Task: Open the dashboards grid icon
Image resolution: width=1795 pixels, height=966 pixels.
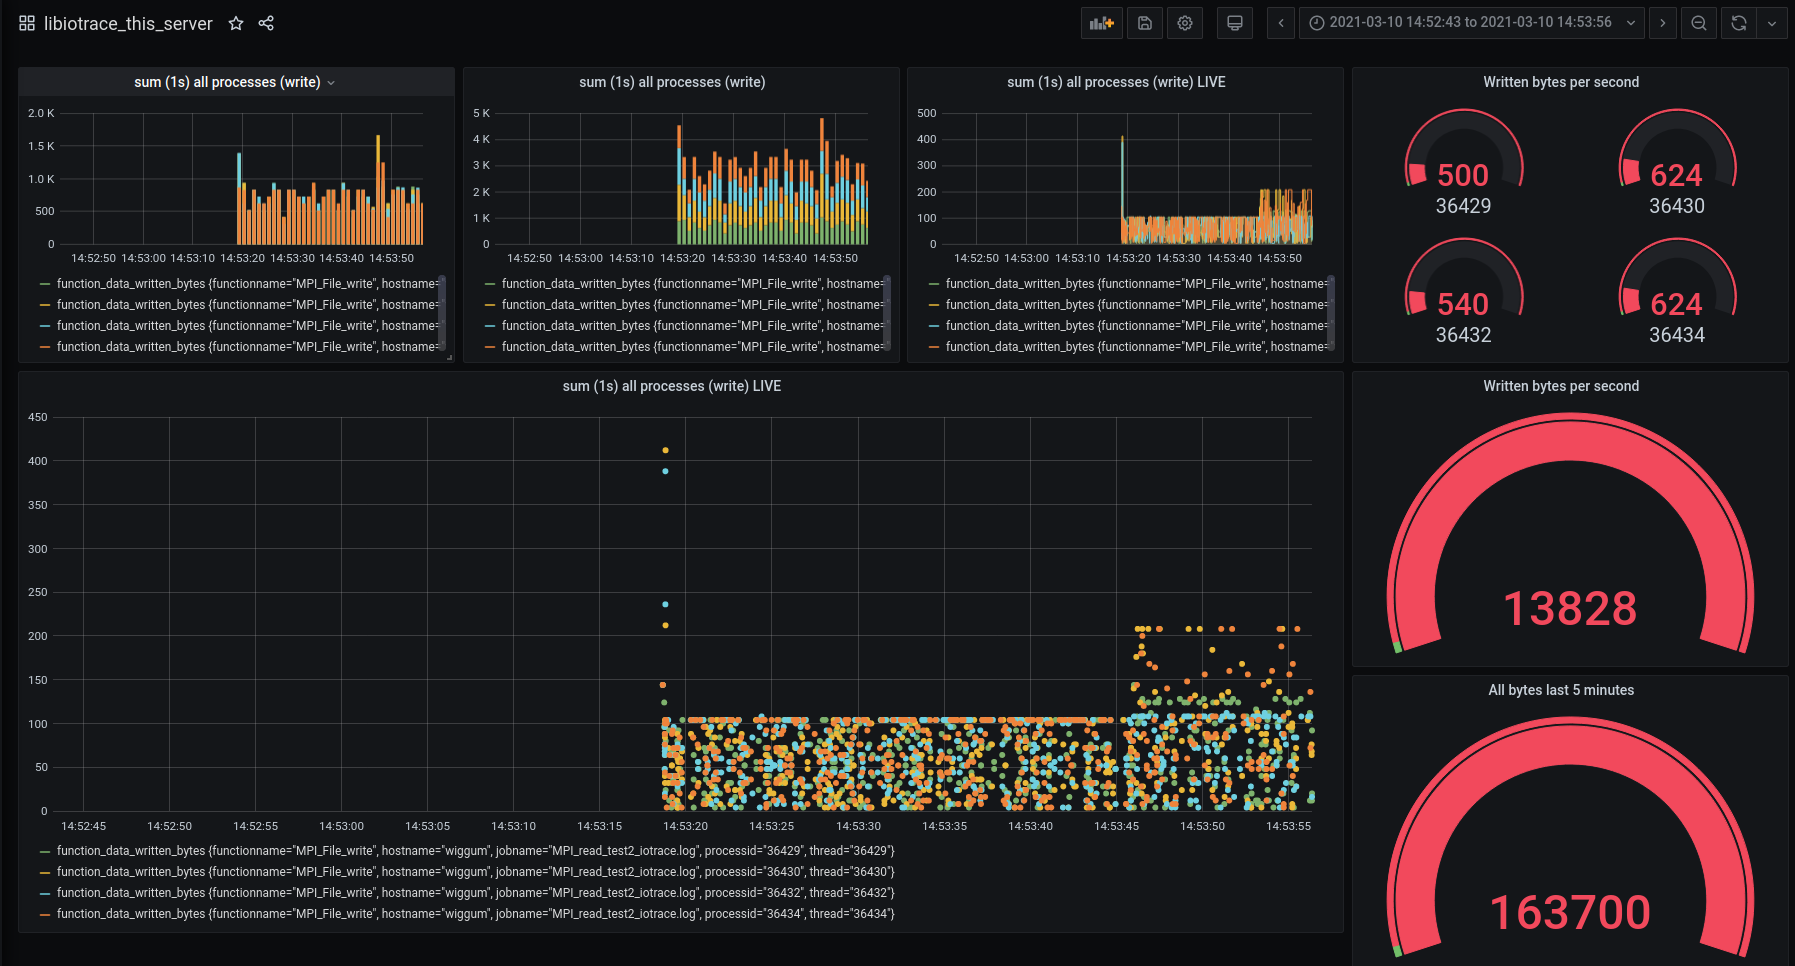Action: (27, 23)
